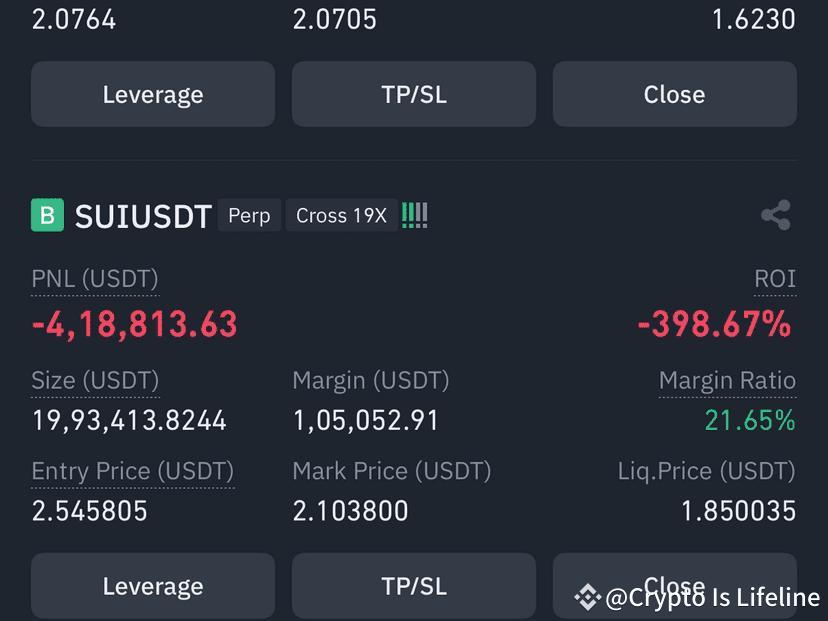Close the top position
The height and width of the screenshot is (621, 828).
pyautogui.click(x=674, y=94)
